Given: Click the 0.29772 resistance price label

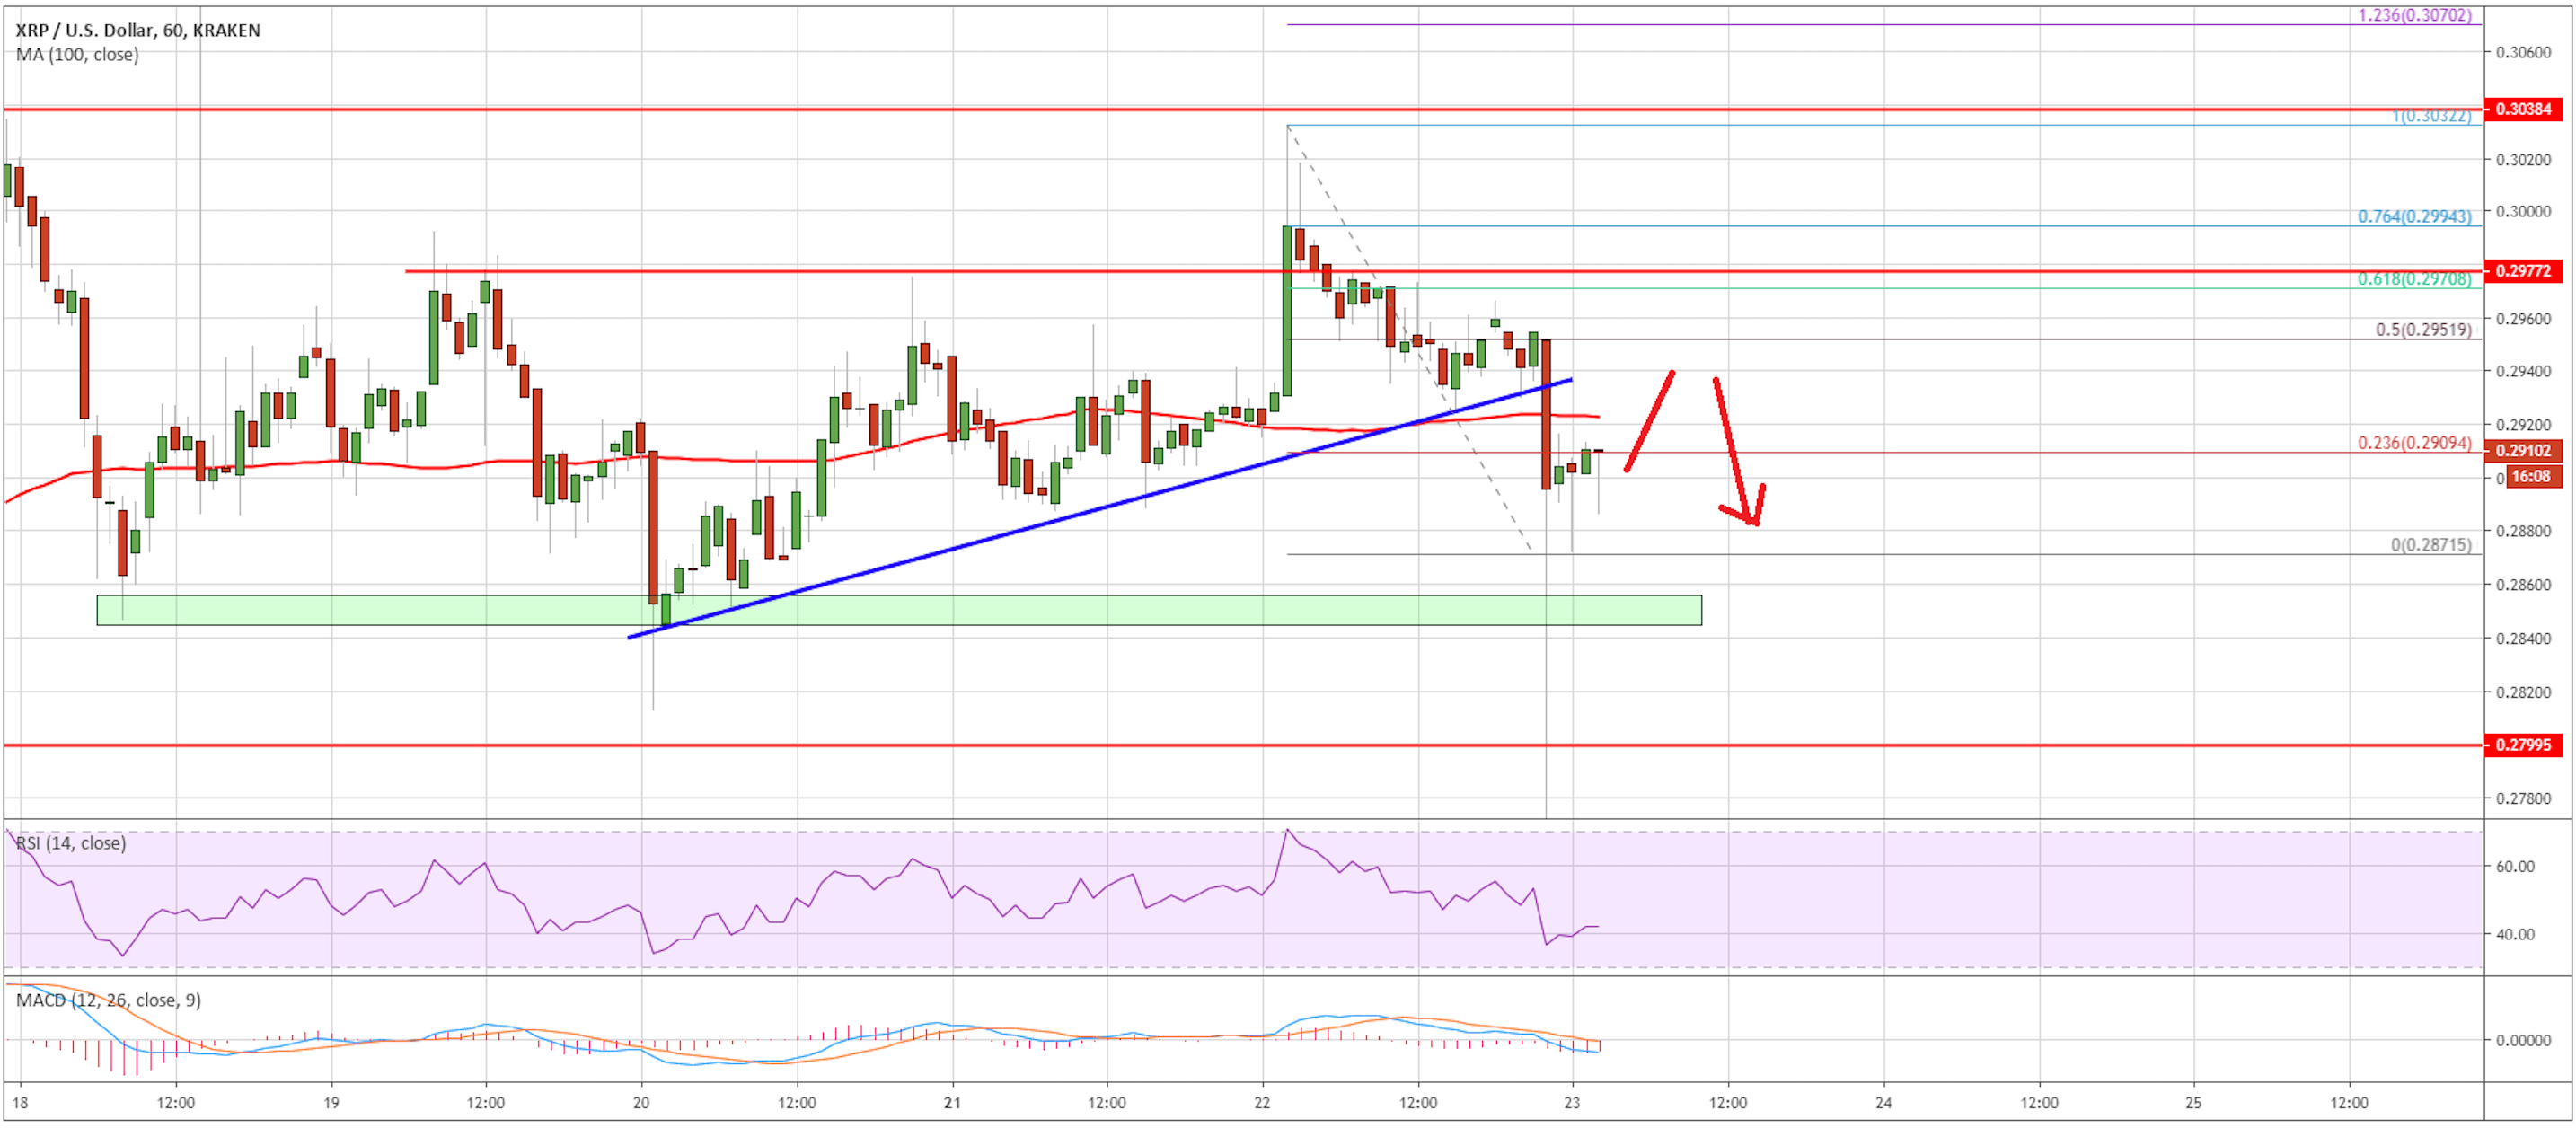Looking at the screenshot, I should (x=2522, y=271).
